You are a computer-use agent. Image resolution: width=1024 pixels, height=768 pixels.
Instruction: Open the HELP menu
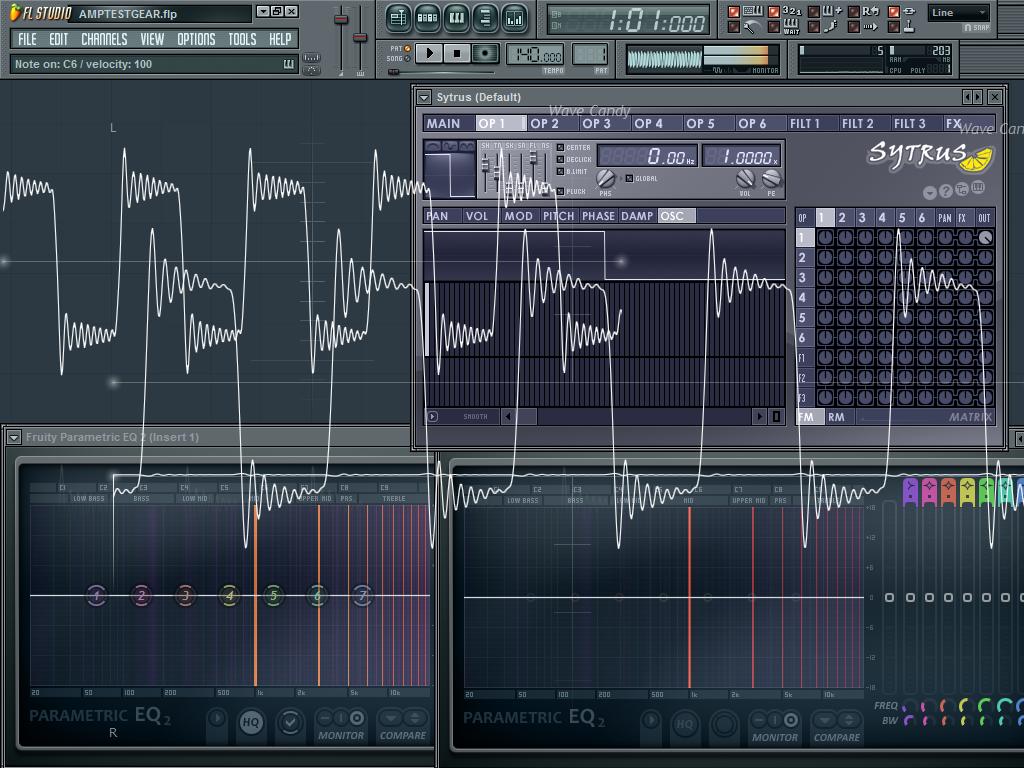(x=280, y=39)
